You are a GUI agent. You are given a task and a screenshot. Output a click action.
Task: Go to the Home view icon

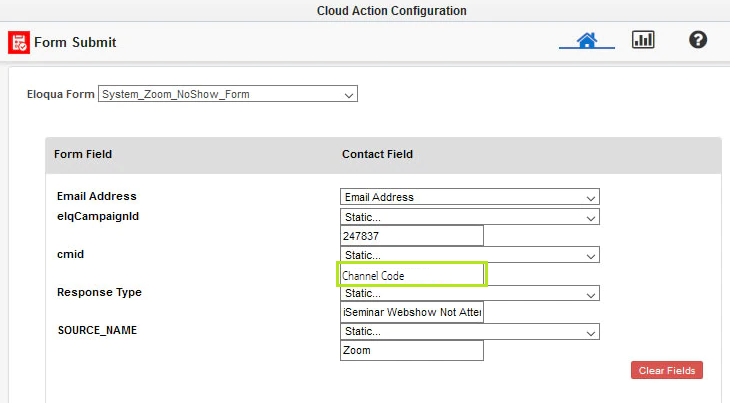(587, 40)
